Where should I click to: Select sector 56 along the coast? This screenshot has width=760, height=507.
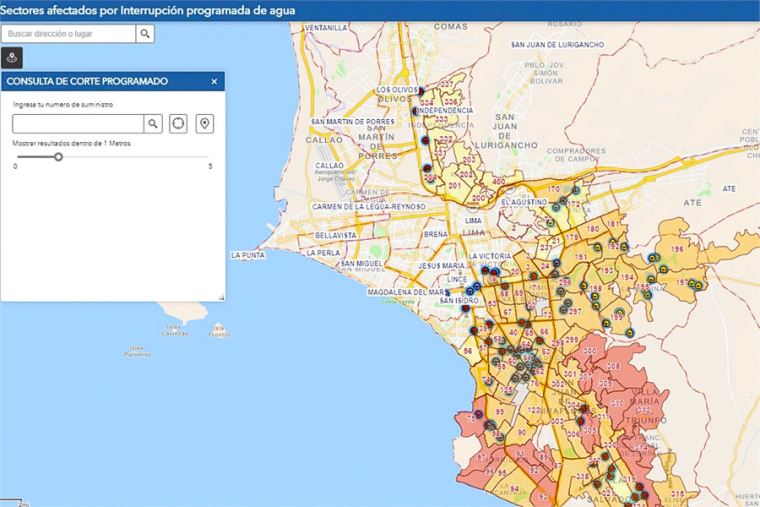[467, 351]
